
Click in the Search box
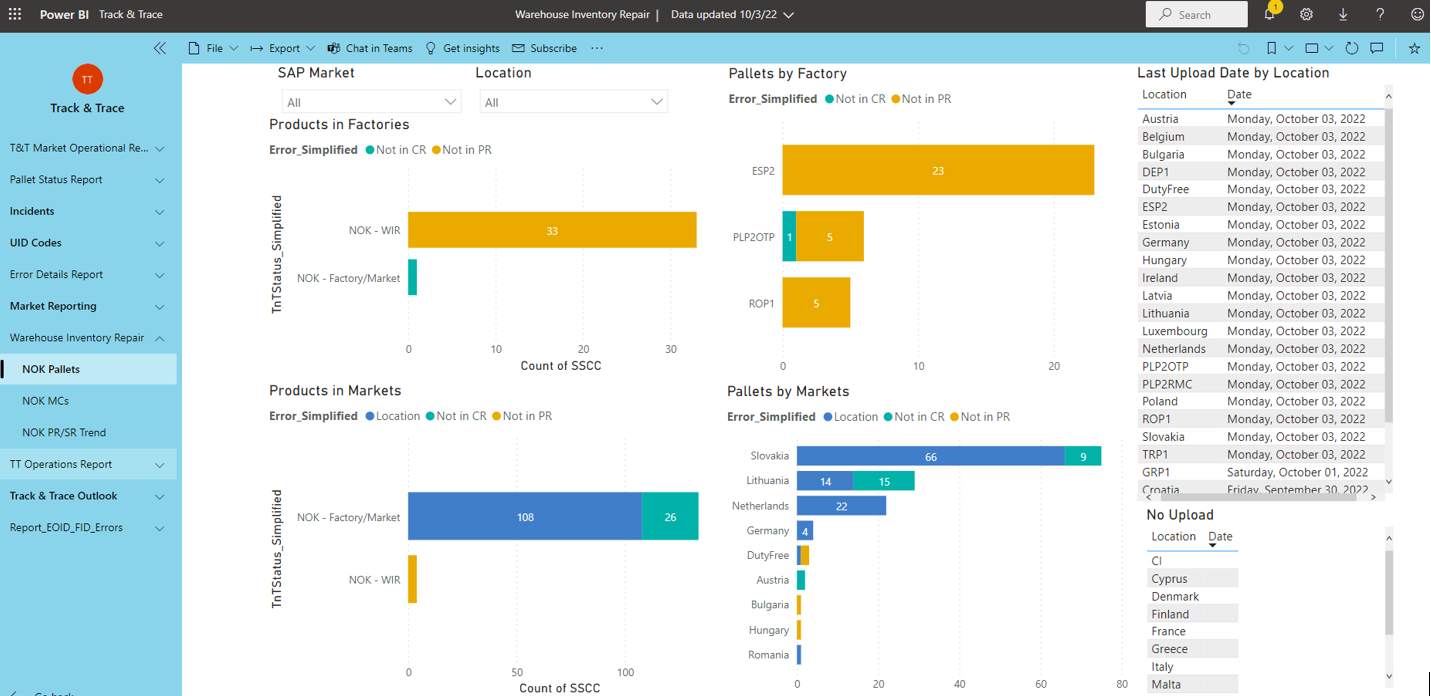click(x=1196, y=15)
